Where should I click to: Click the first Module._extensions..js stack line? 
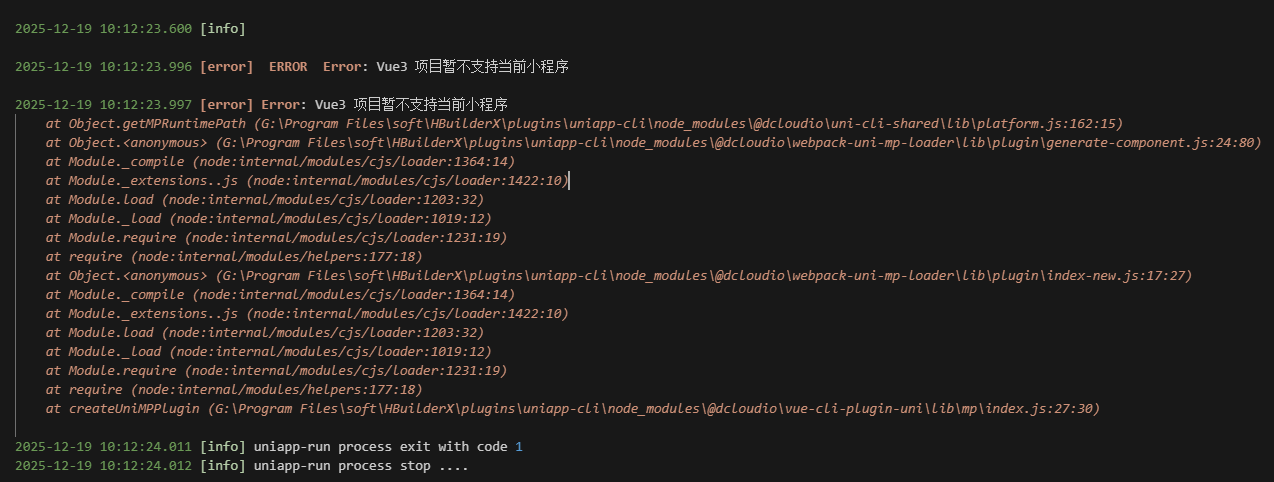[307, 181]
